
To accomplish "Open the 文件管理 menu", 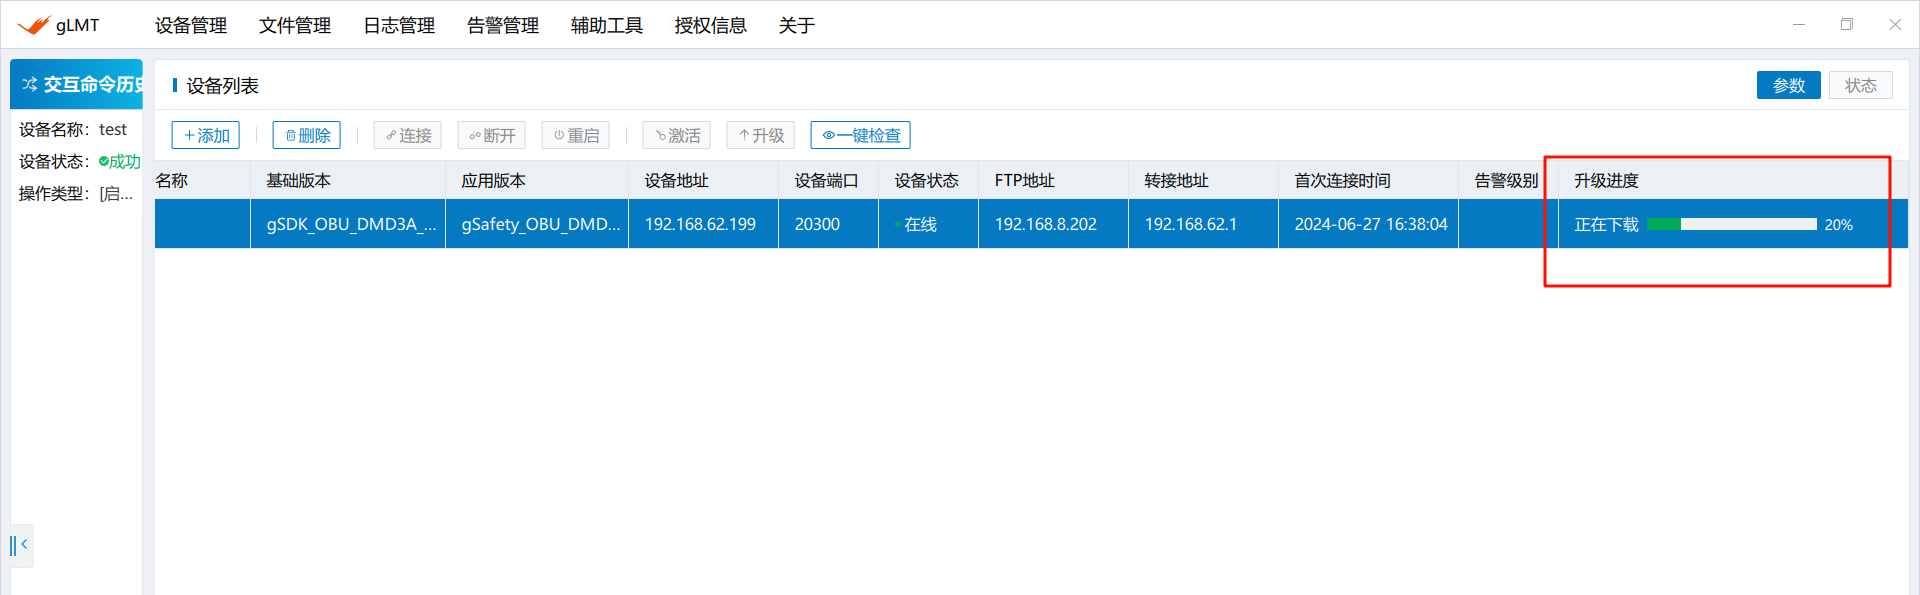I will (295, 25).
